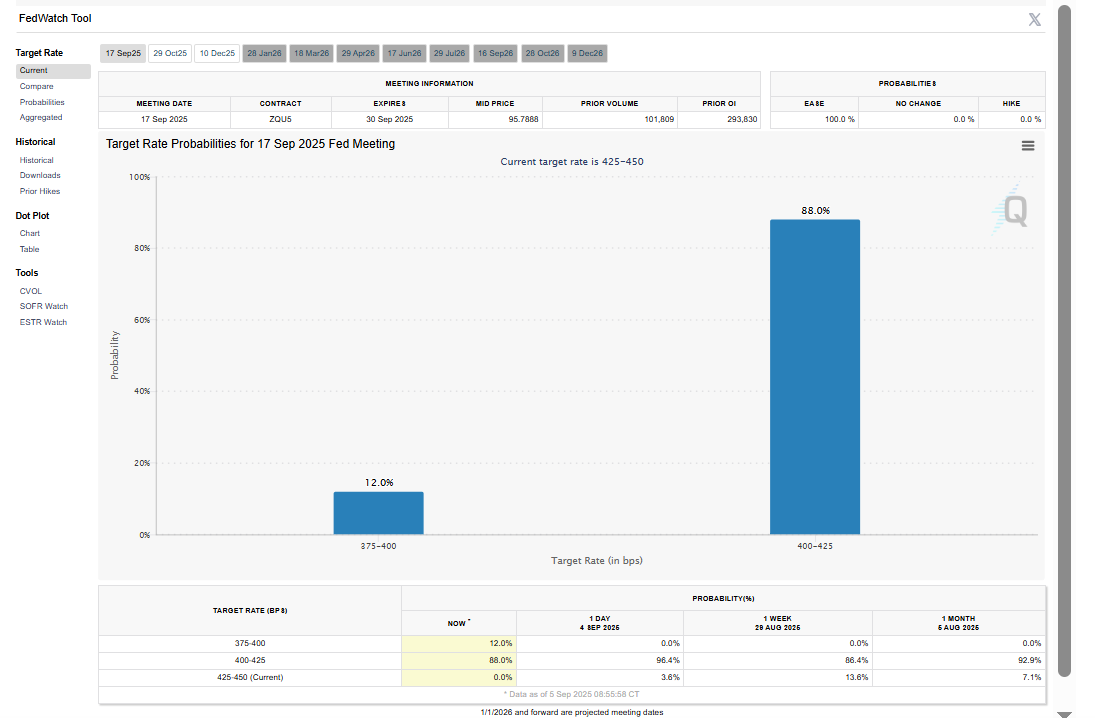Go to Aggregated target rate view
The image size is (1095, 718).
(41, 118)
